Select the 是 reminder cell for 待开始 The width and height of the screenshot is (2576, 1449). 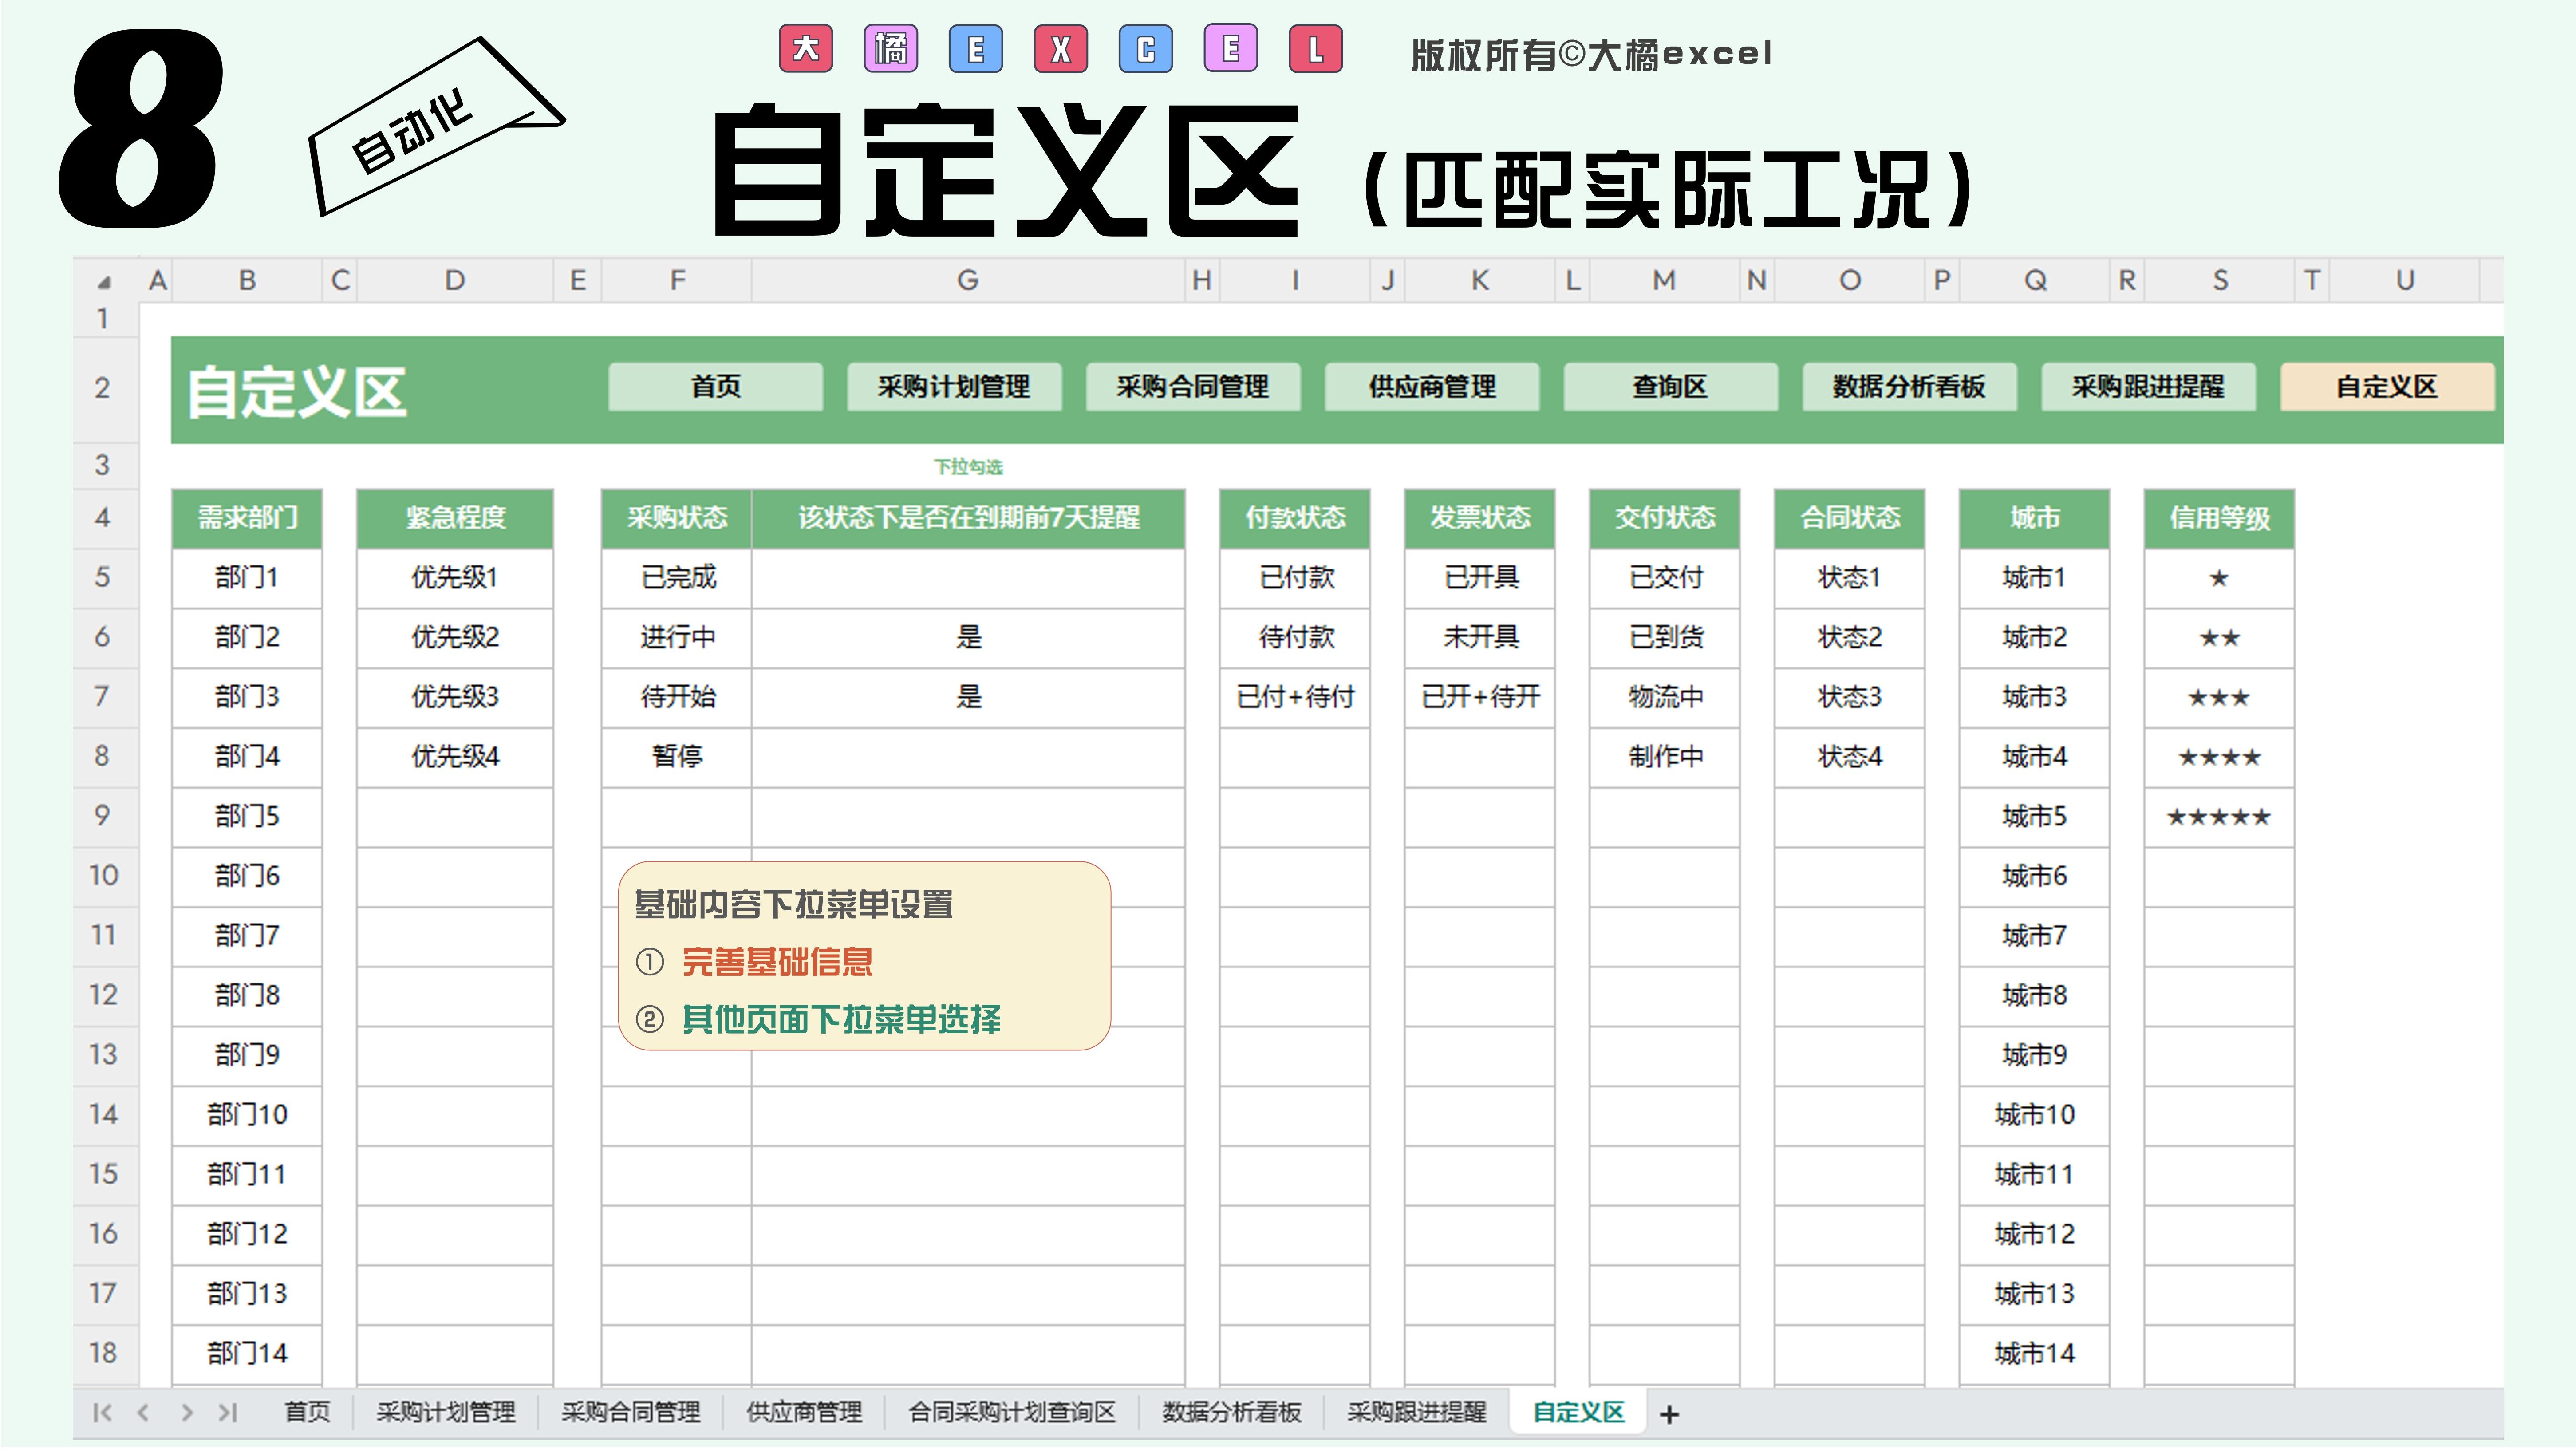pyautogui.click(x=968, y=697)
